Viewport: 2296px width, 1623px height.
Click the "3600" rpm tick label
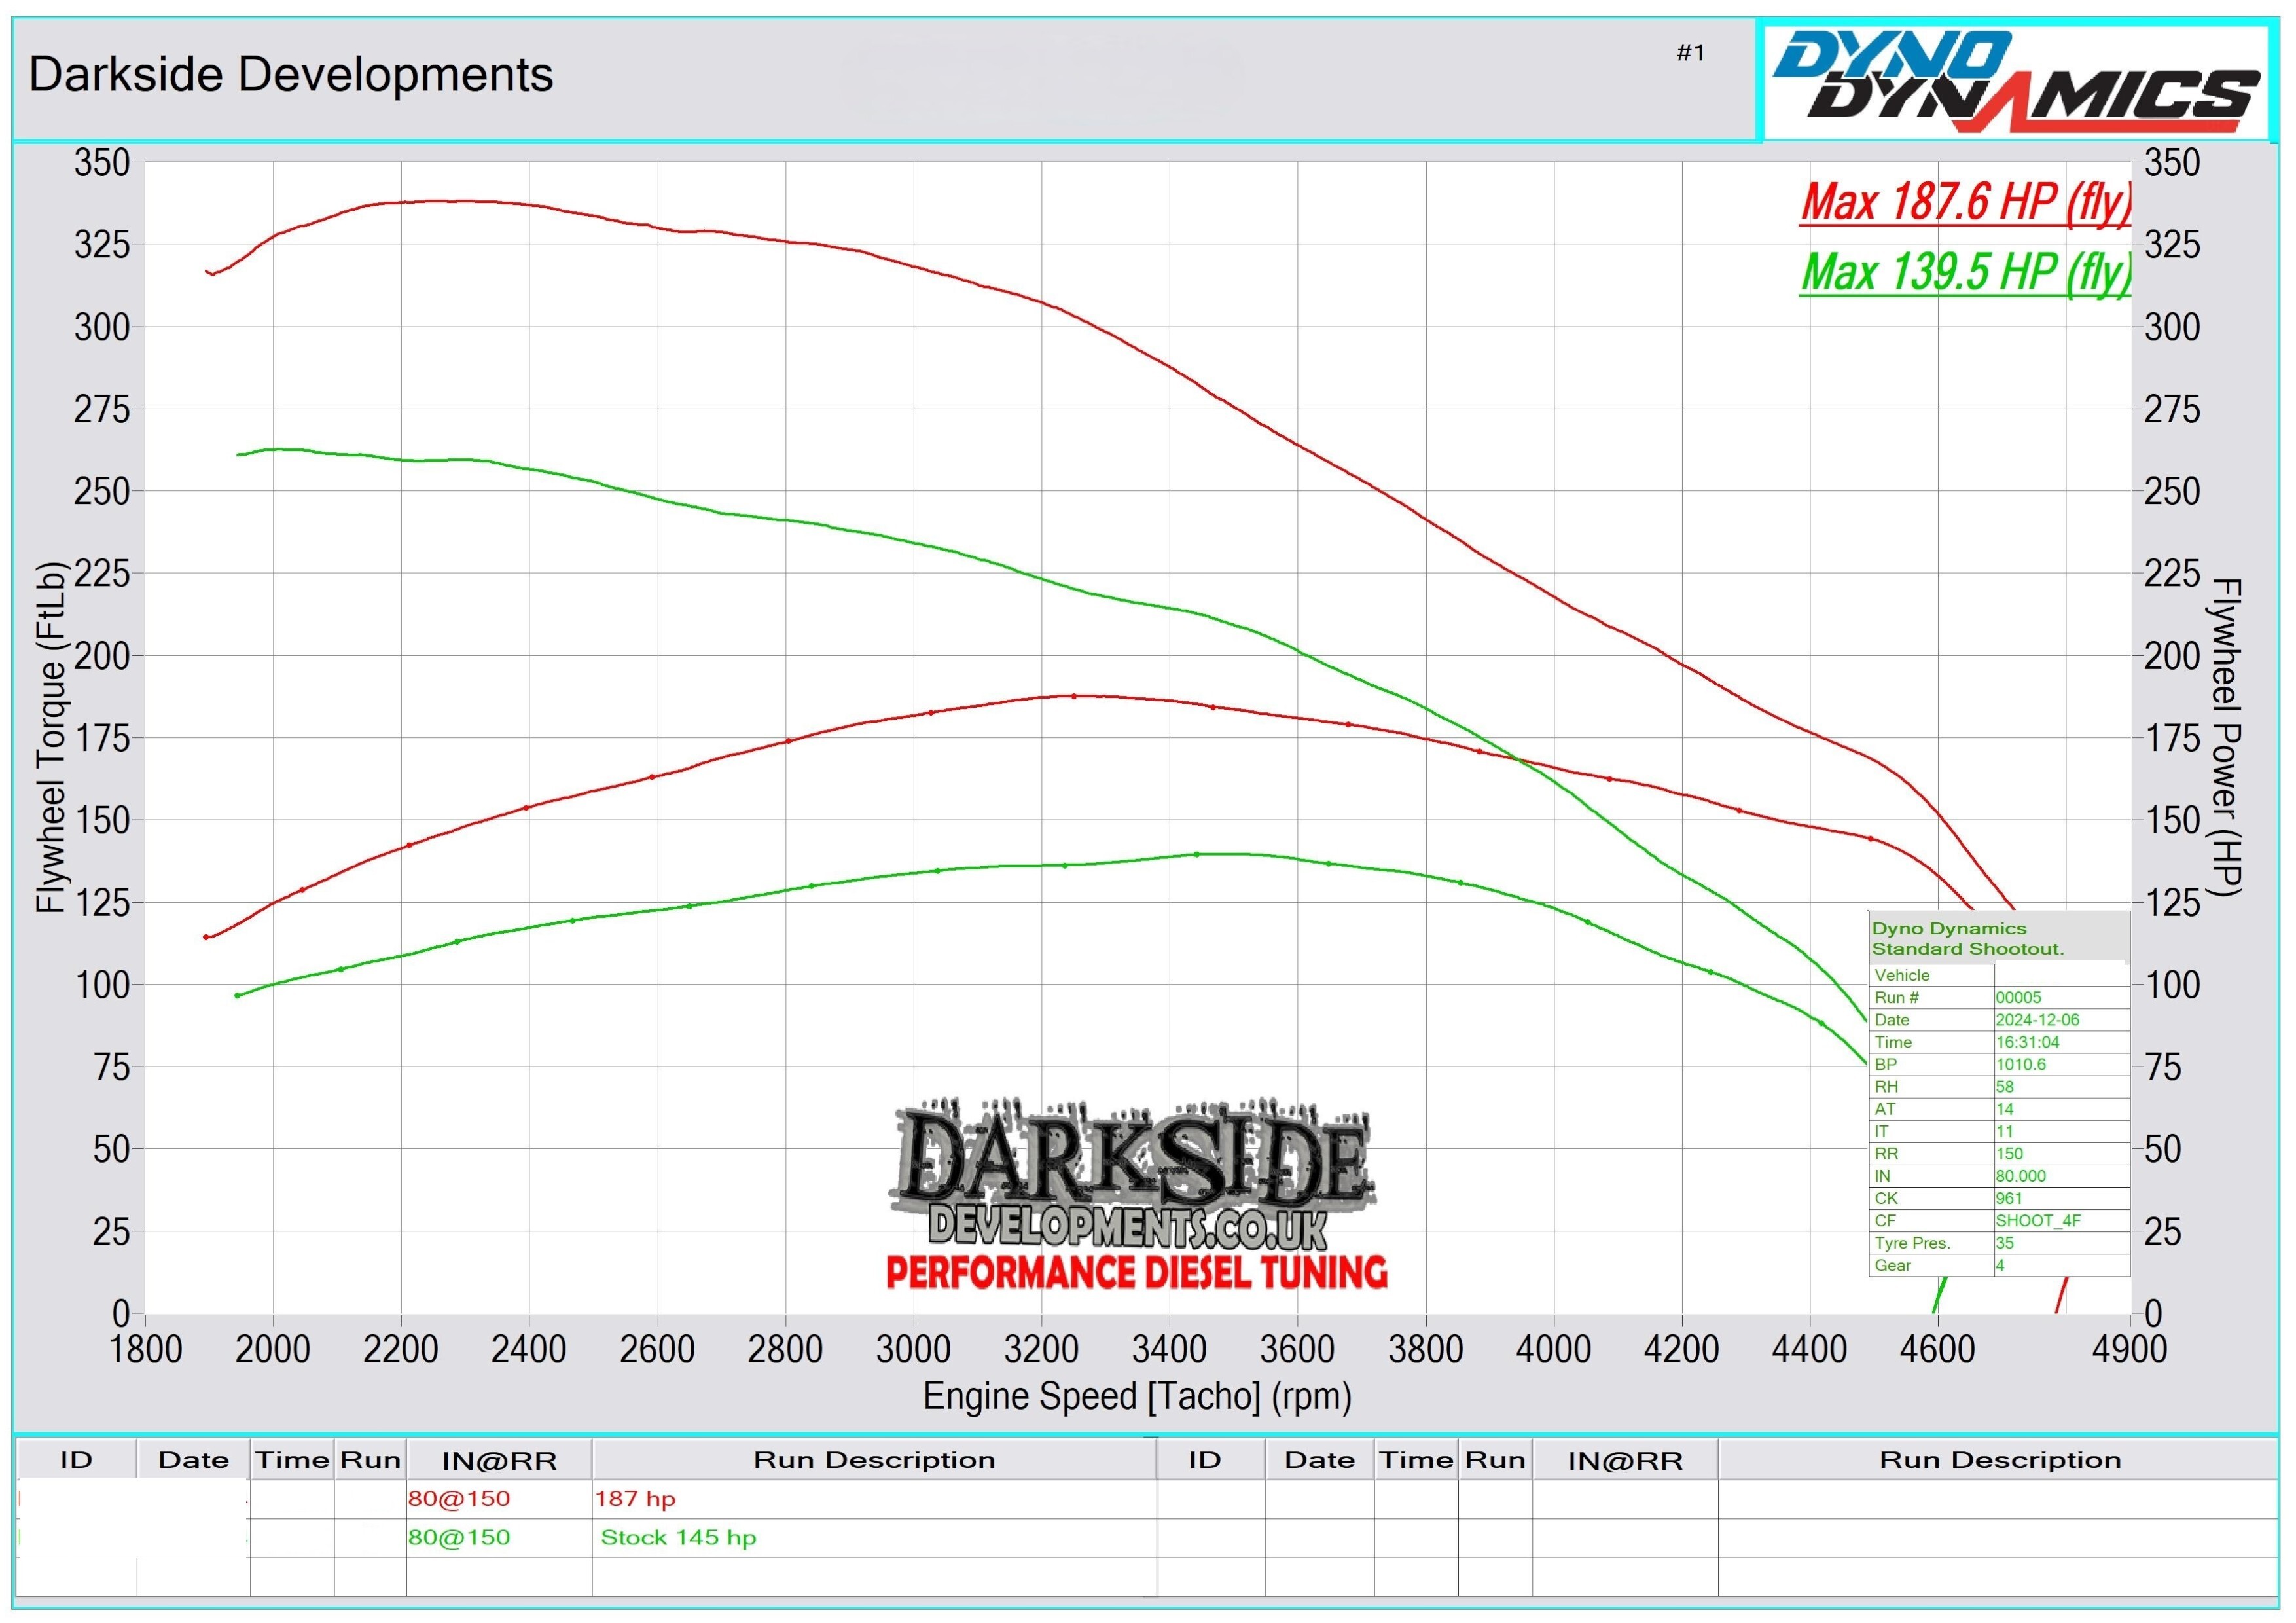coord(1297,1349)
